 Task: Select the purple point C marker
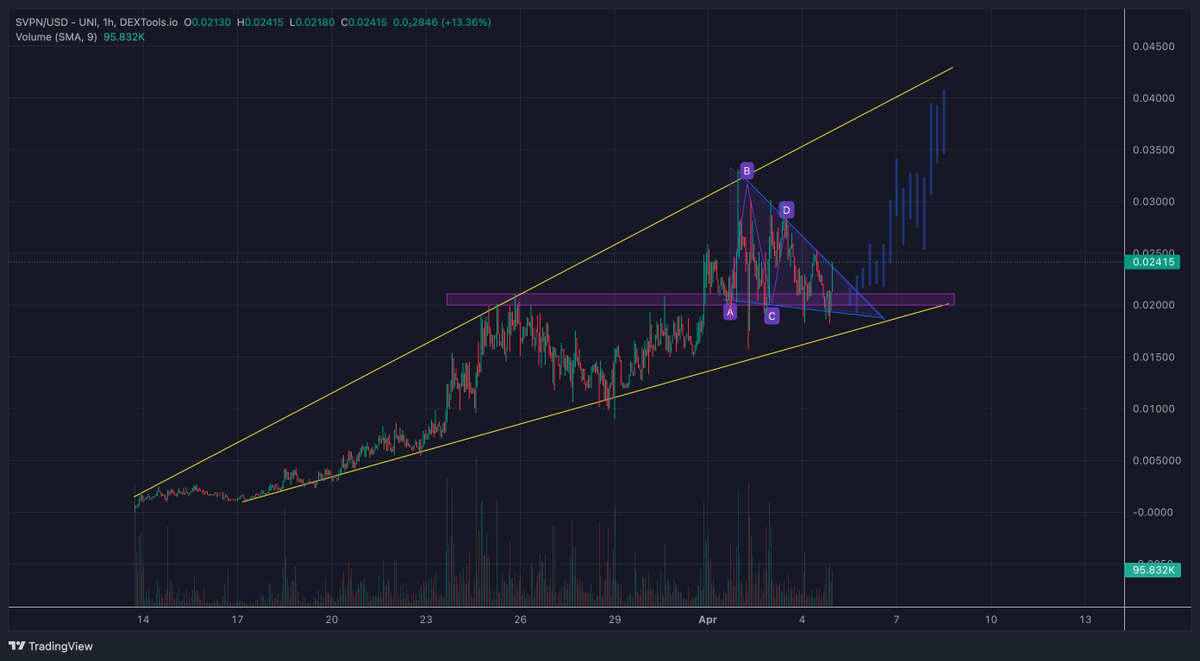(771, 315)
